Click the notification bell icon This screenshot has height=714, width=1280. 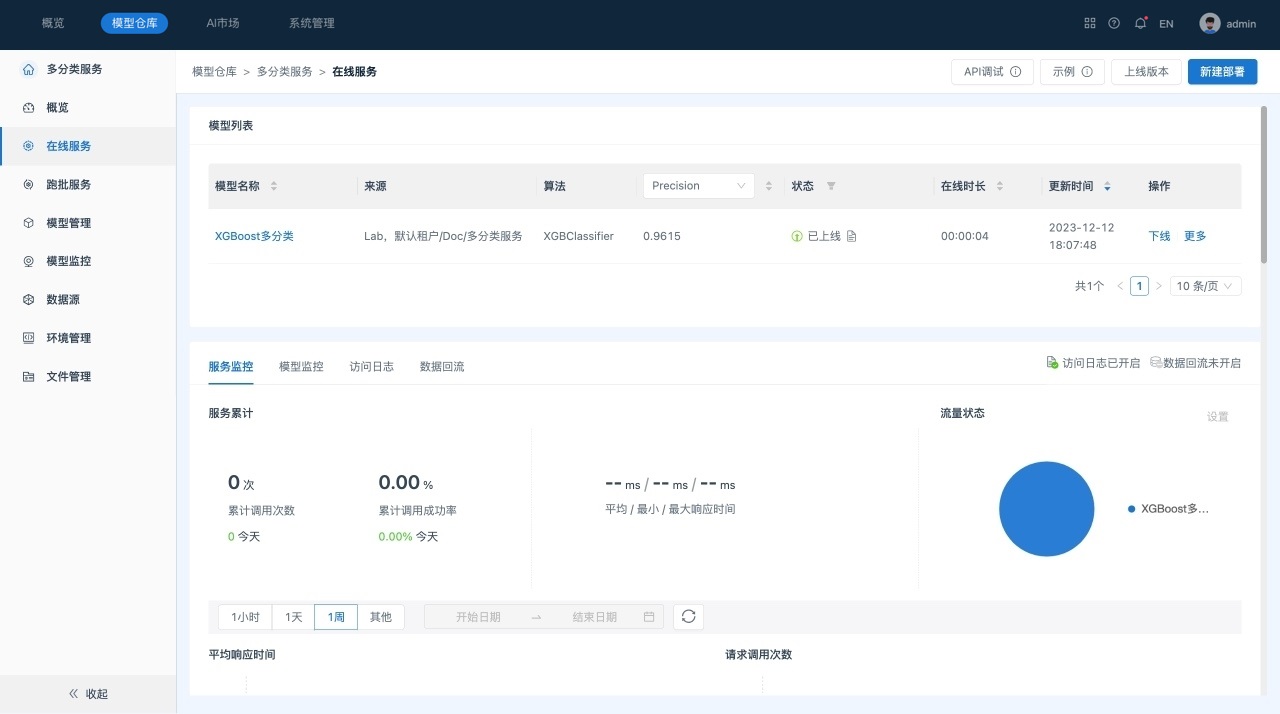coord(1140,23)
